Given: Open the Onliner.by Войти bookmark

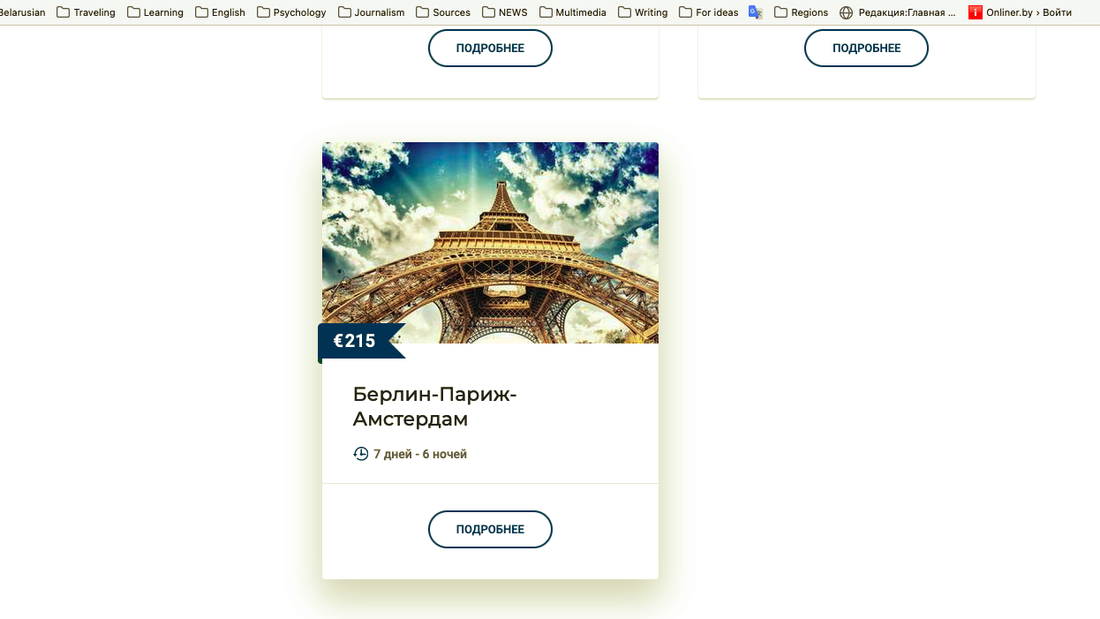Looking at the screenshot, I should click(x=1020, y=12).
